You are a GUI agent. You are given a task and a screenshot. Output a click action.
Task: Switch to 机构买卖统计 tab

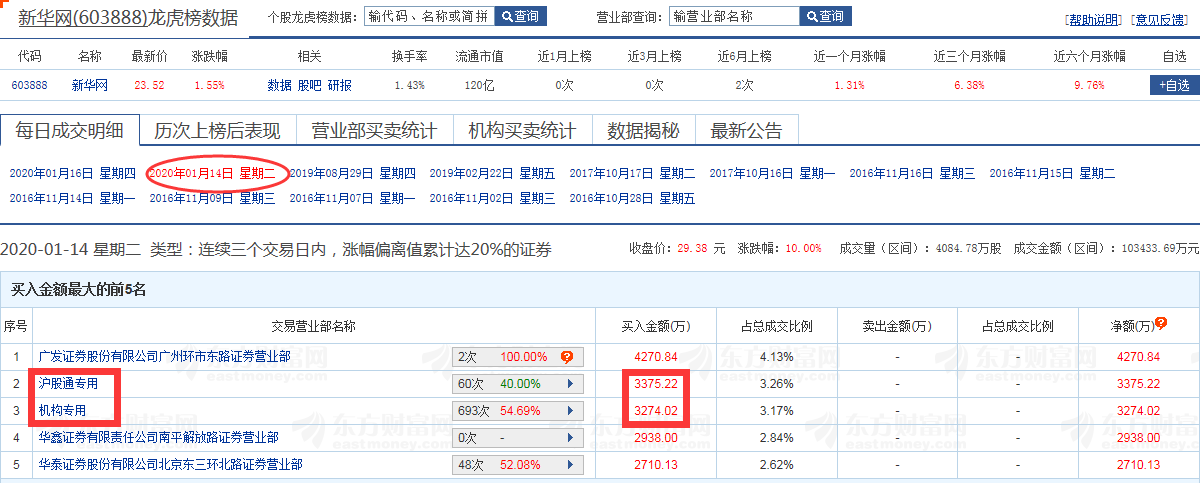[522, 130]
